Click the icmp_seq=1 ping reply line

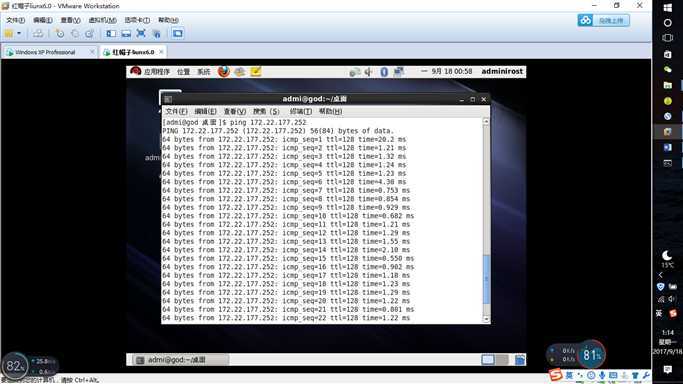coord(284,139)
